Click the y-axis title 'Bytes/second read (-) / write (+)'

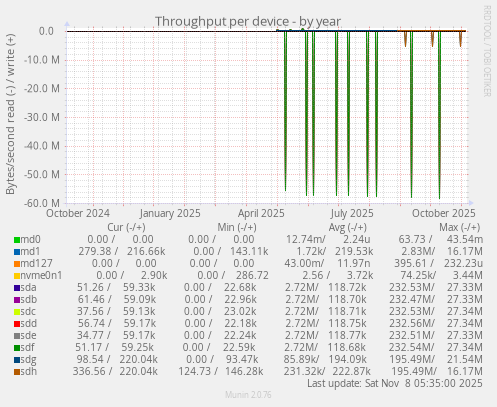[10, 114]
